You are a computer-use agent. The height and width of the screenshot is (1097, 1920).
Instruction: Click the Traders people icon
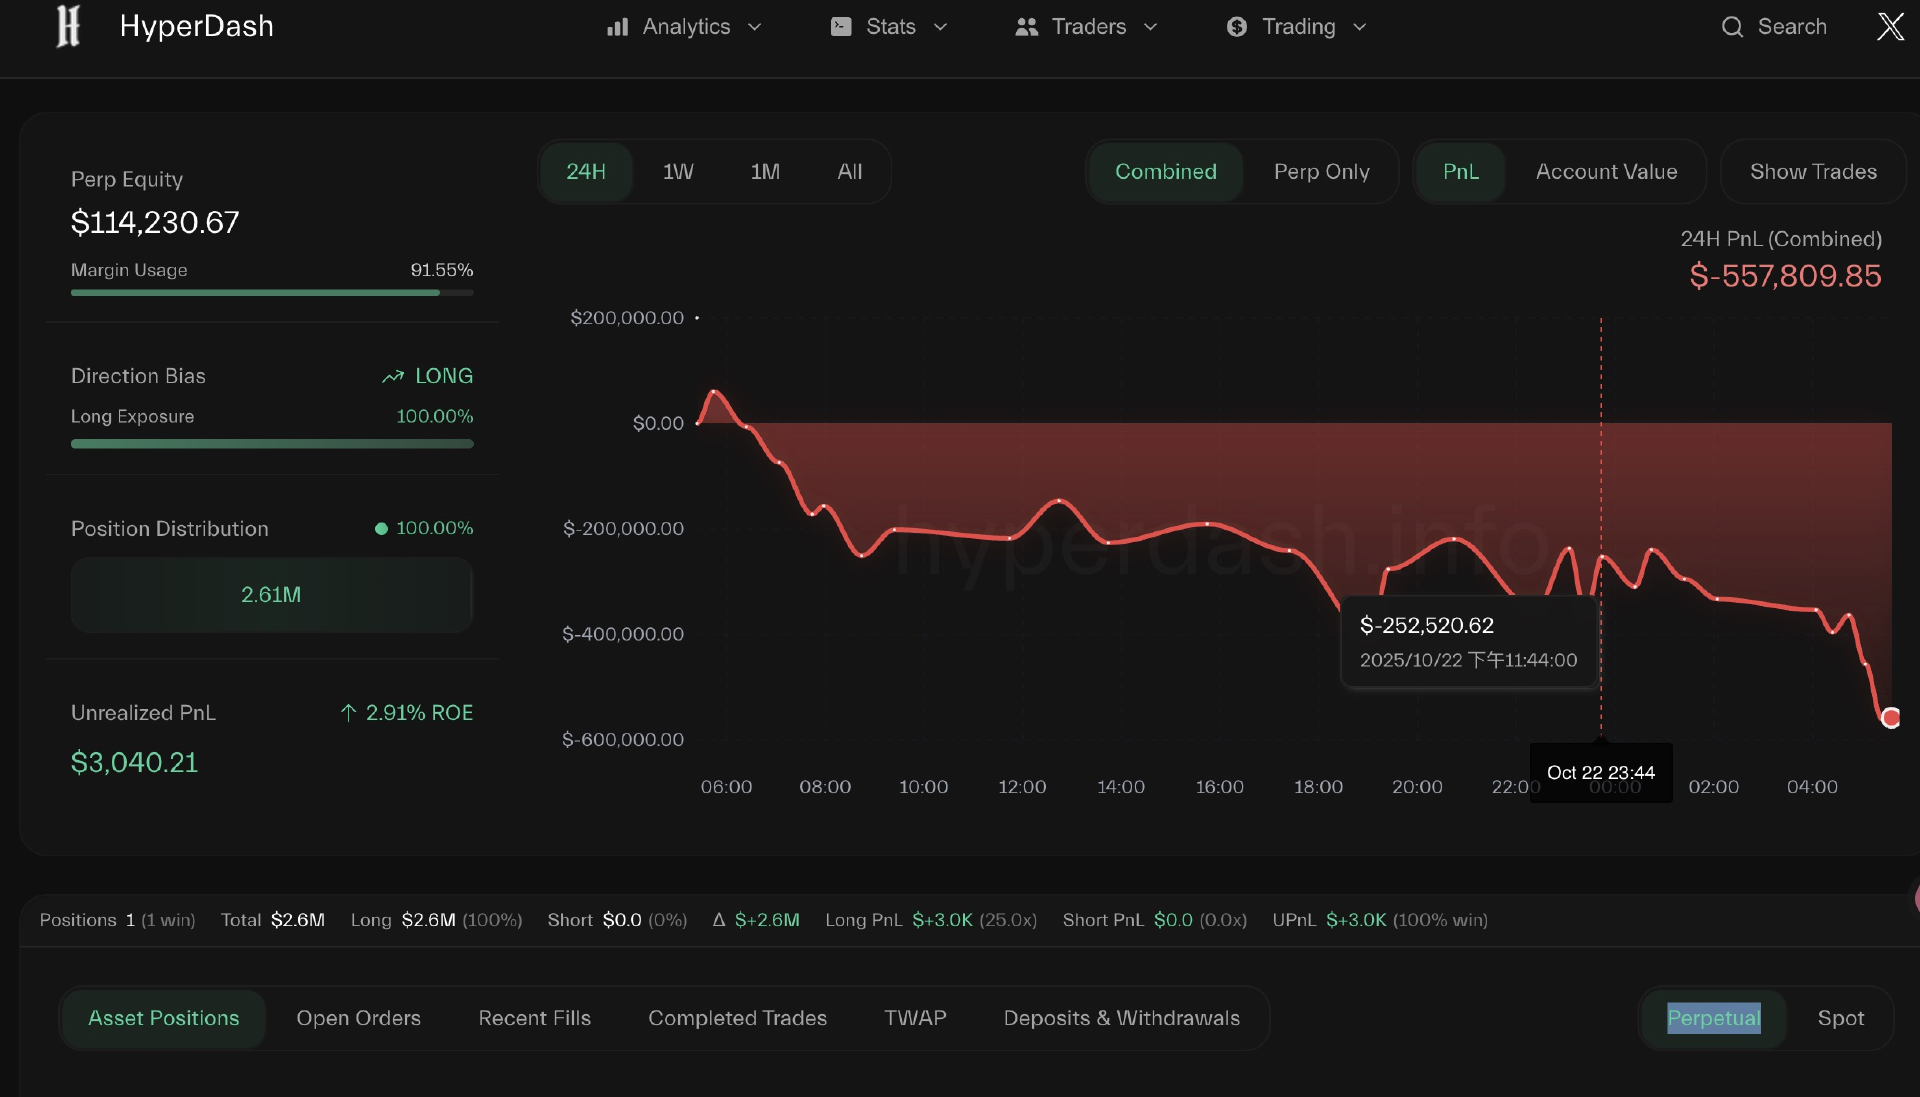point(1026,27)
